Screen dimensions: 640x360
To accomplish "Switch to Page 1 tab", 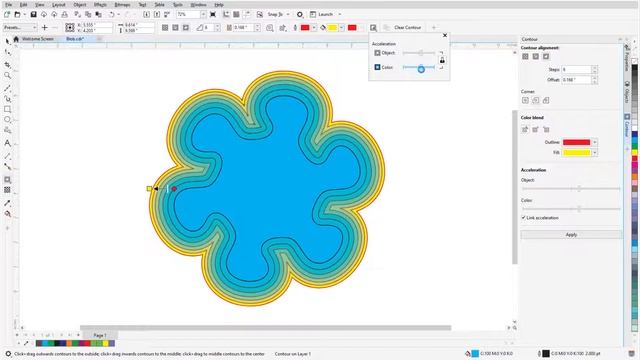I will click(x=100, y=335).
